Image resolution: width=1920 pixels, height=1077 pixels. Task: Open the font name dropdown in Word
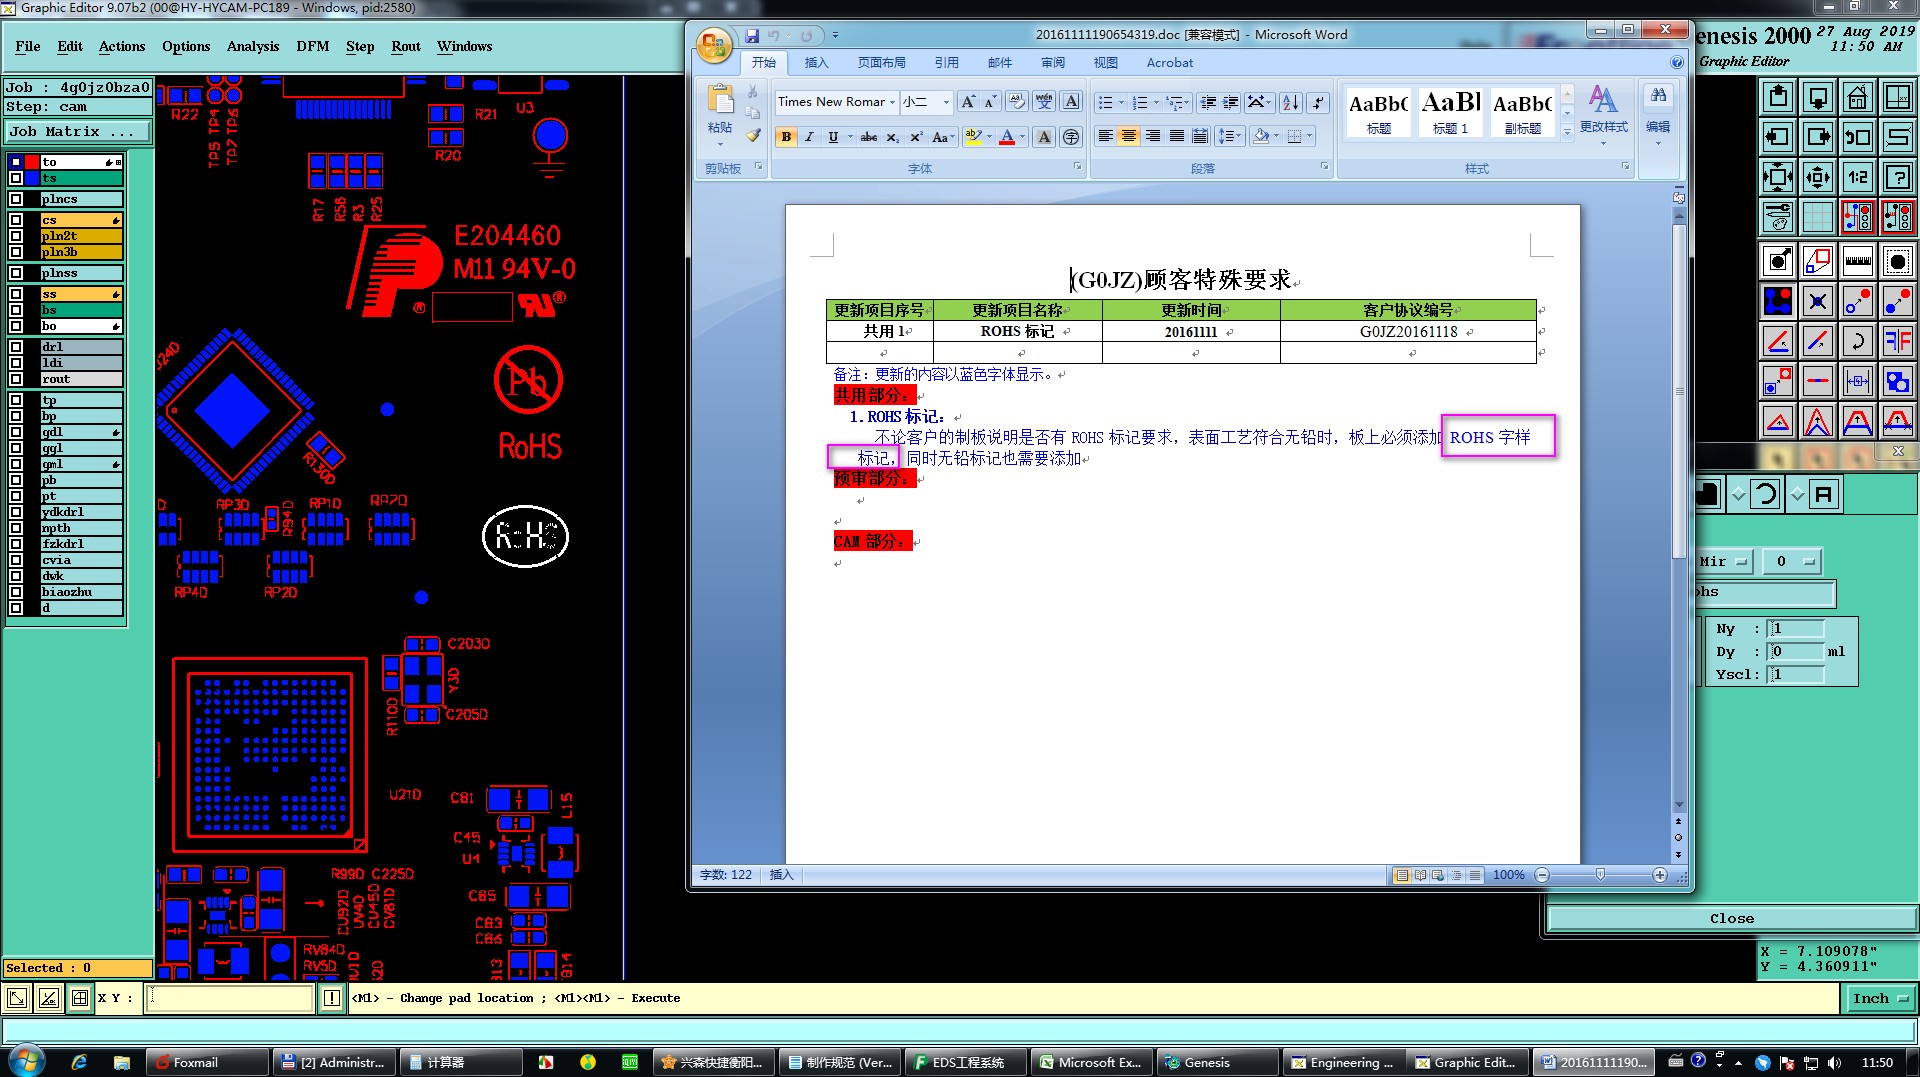[892, 102]
